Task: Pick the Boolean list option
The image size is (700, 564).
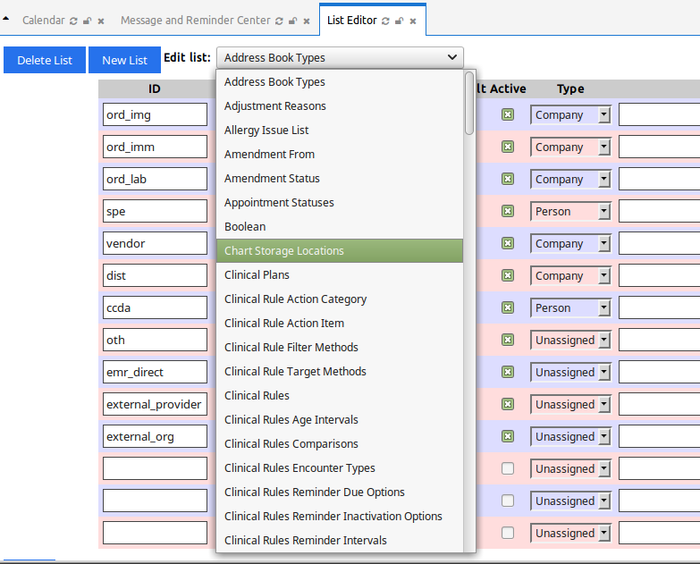Action: click(340, 226)
